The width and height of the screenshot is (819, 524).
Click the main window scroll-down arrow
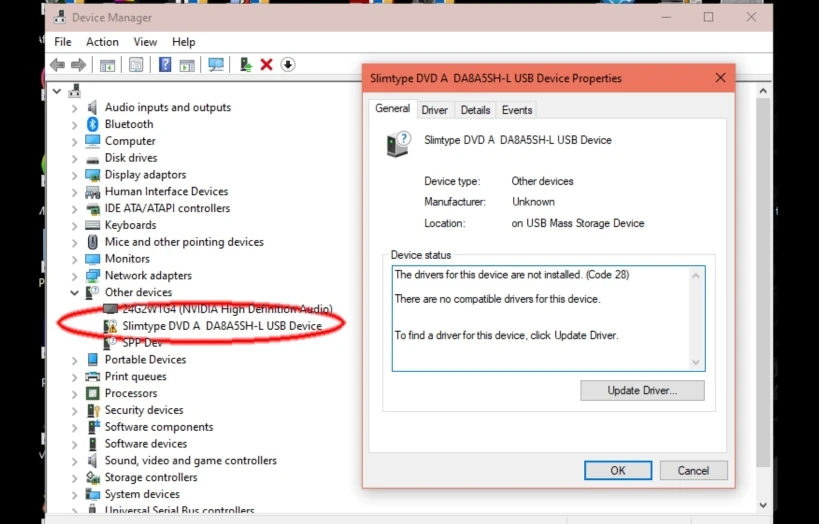click(763, 505)
